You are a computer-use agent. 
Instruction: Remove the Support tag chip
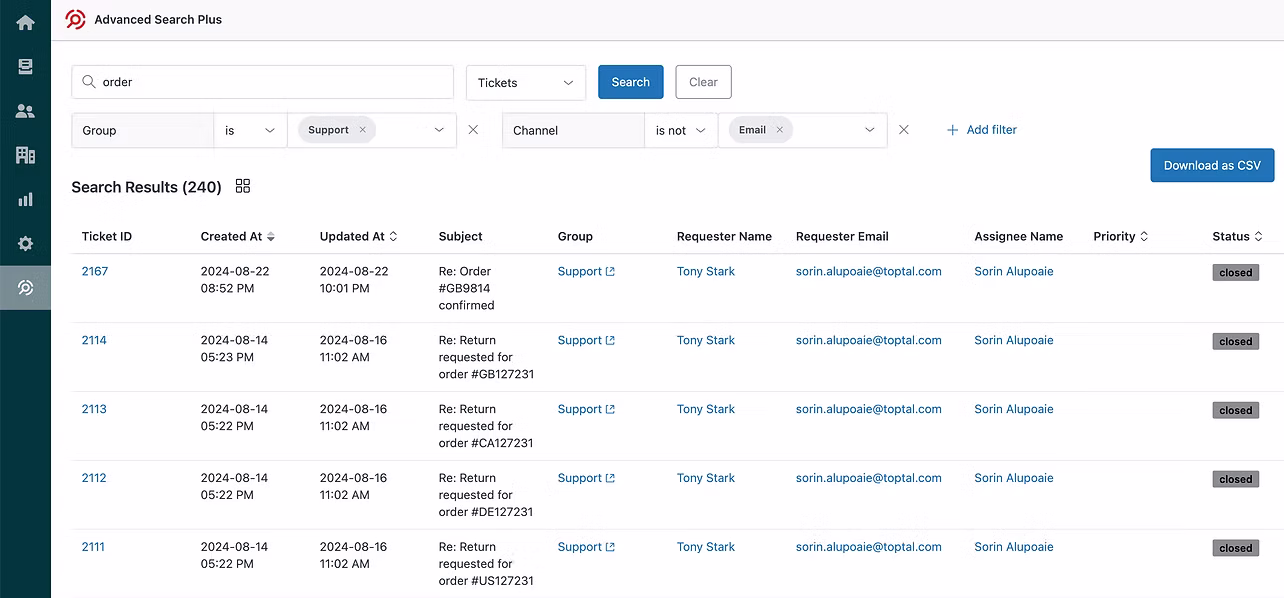(x=362, y=130)
